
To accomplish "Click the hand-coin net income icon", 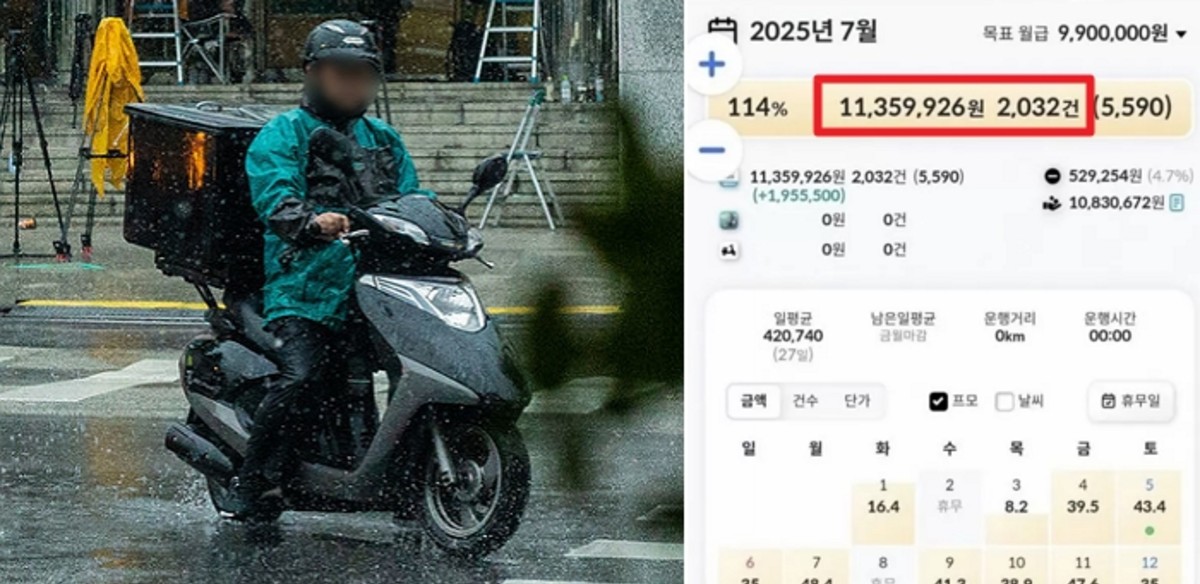I will pos(1051,202).
